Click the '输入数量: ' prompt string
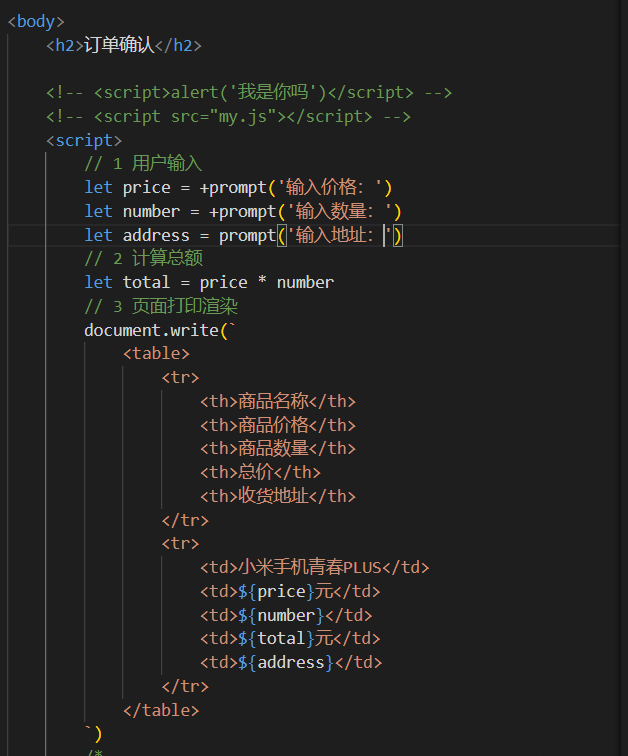The image size is (628, 756). click(339, 211)
